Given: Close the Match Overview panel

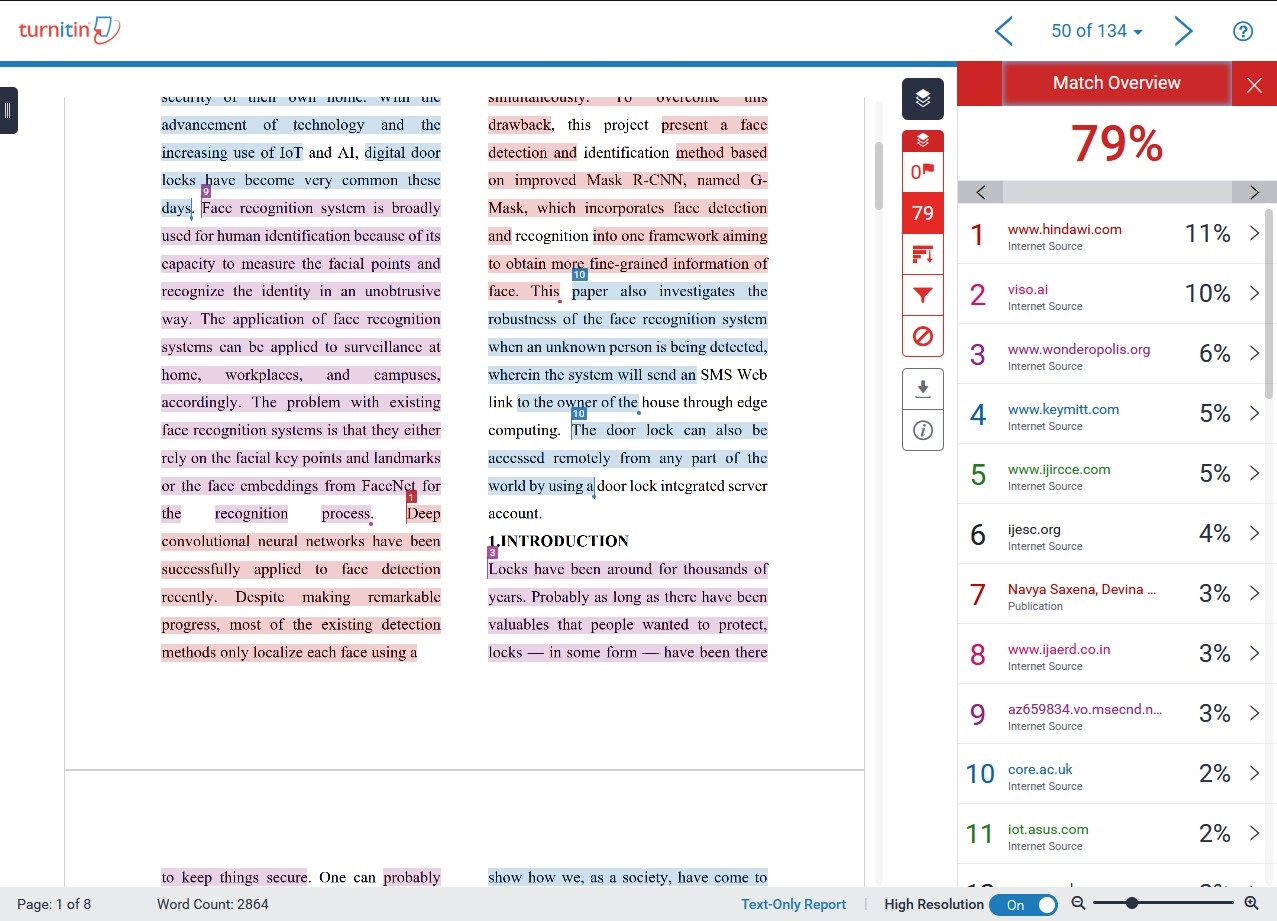Looking at the screenshot, I should pyautogui.click(x=1254, y=85).
